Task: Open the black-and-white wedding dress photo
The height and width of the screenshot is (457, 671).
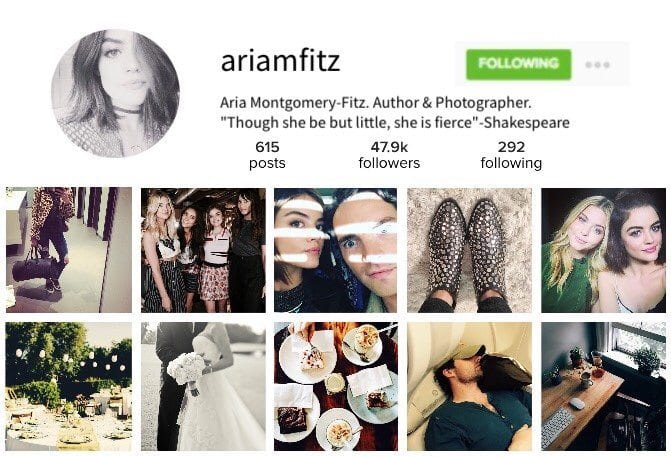Action: click(203, 386)
